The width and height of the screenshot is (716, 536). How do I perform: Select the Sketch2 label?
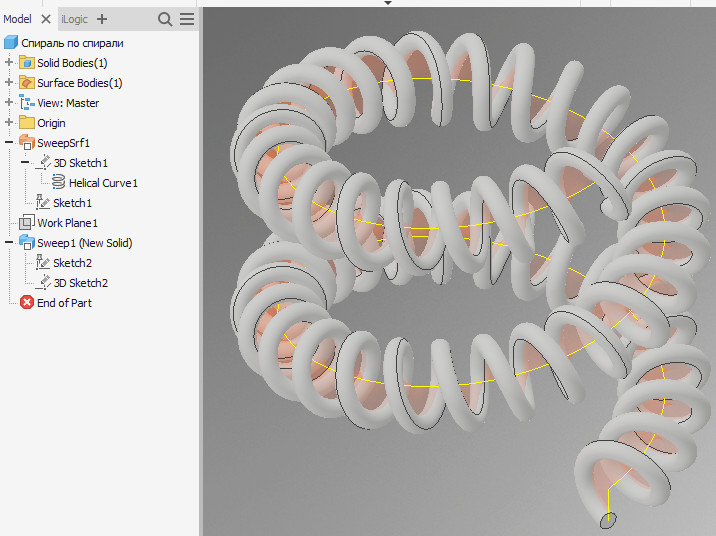[x=72, y=263]
